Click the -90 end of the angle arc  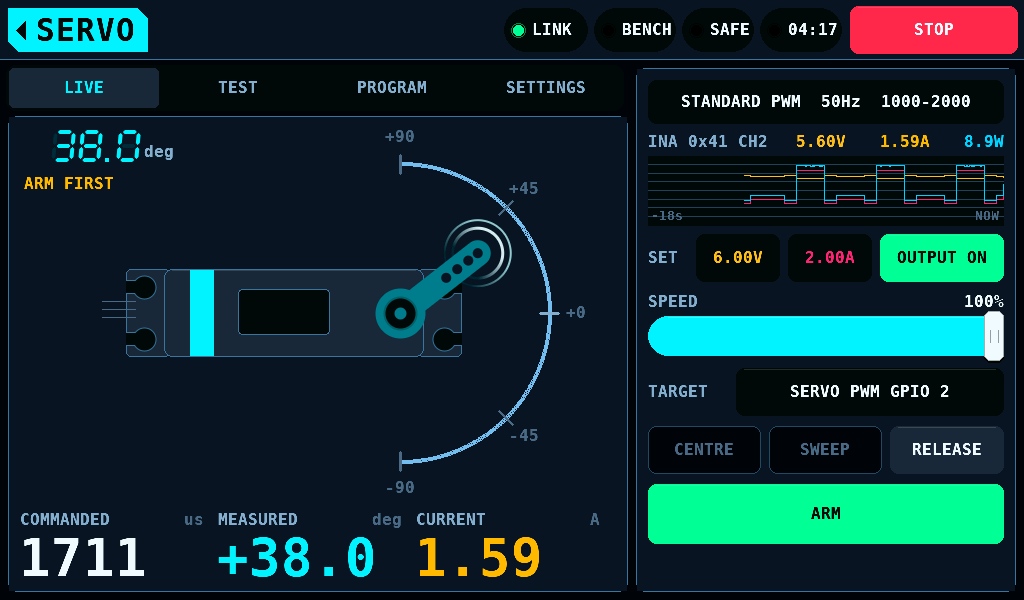[x=401, y=461]
